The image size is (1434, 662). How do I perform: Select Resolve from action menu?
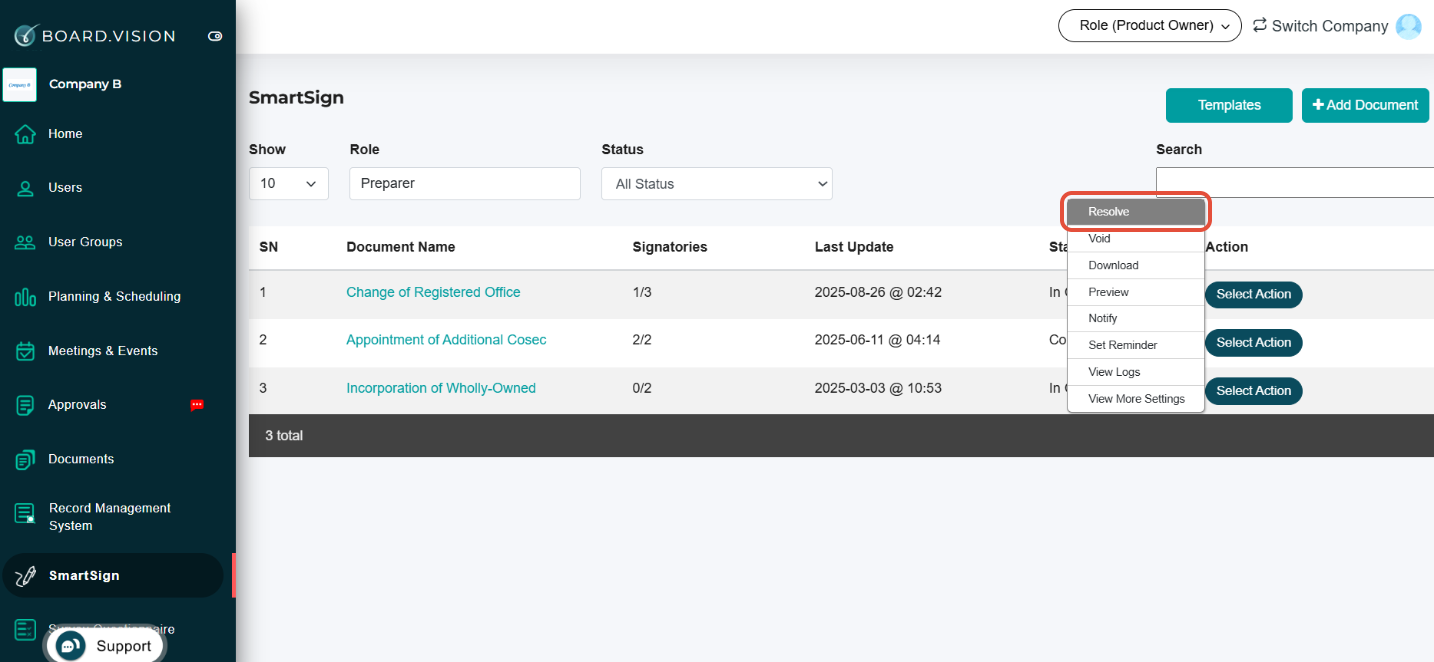point(1136,212)
